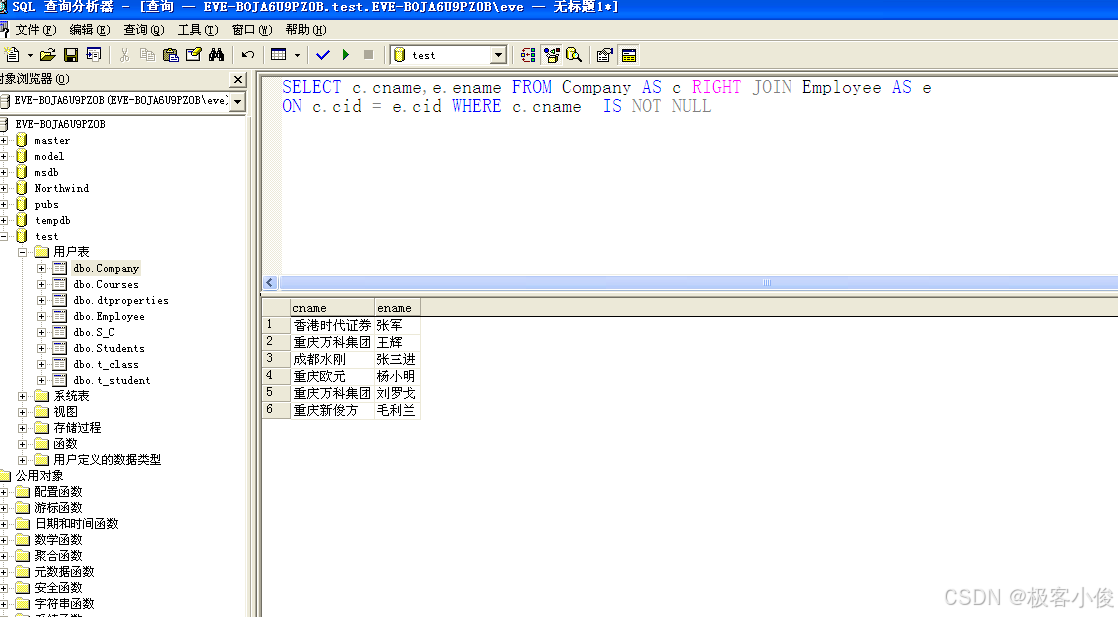Collapse the 用户表 folder
Viewport: 1118px width, 617px height.
[x=22, y=253]
